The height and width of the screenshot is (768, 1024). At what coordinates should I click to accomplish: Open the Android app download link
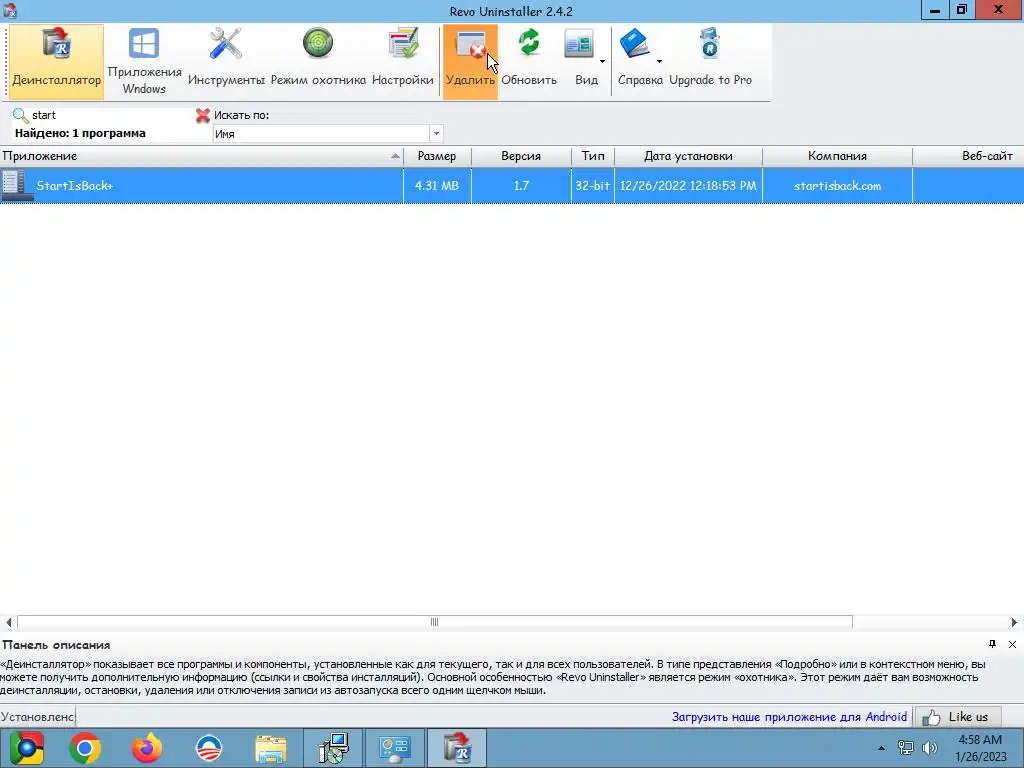tap(789, 717)
